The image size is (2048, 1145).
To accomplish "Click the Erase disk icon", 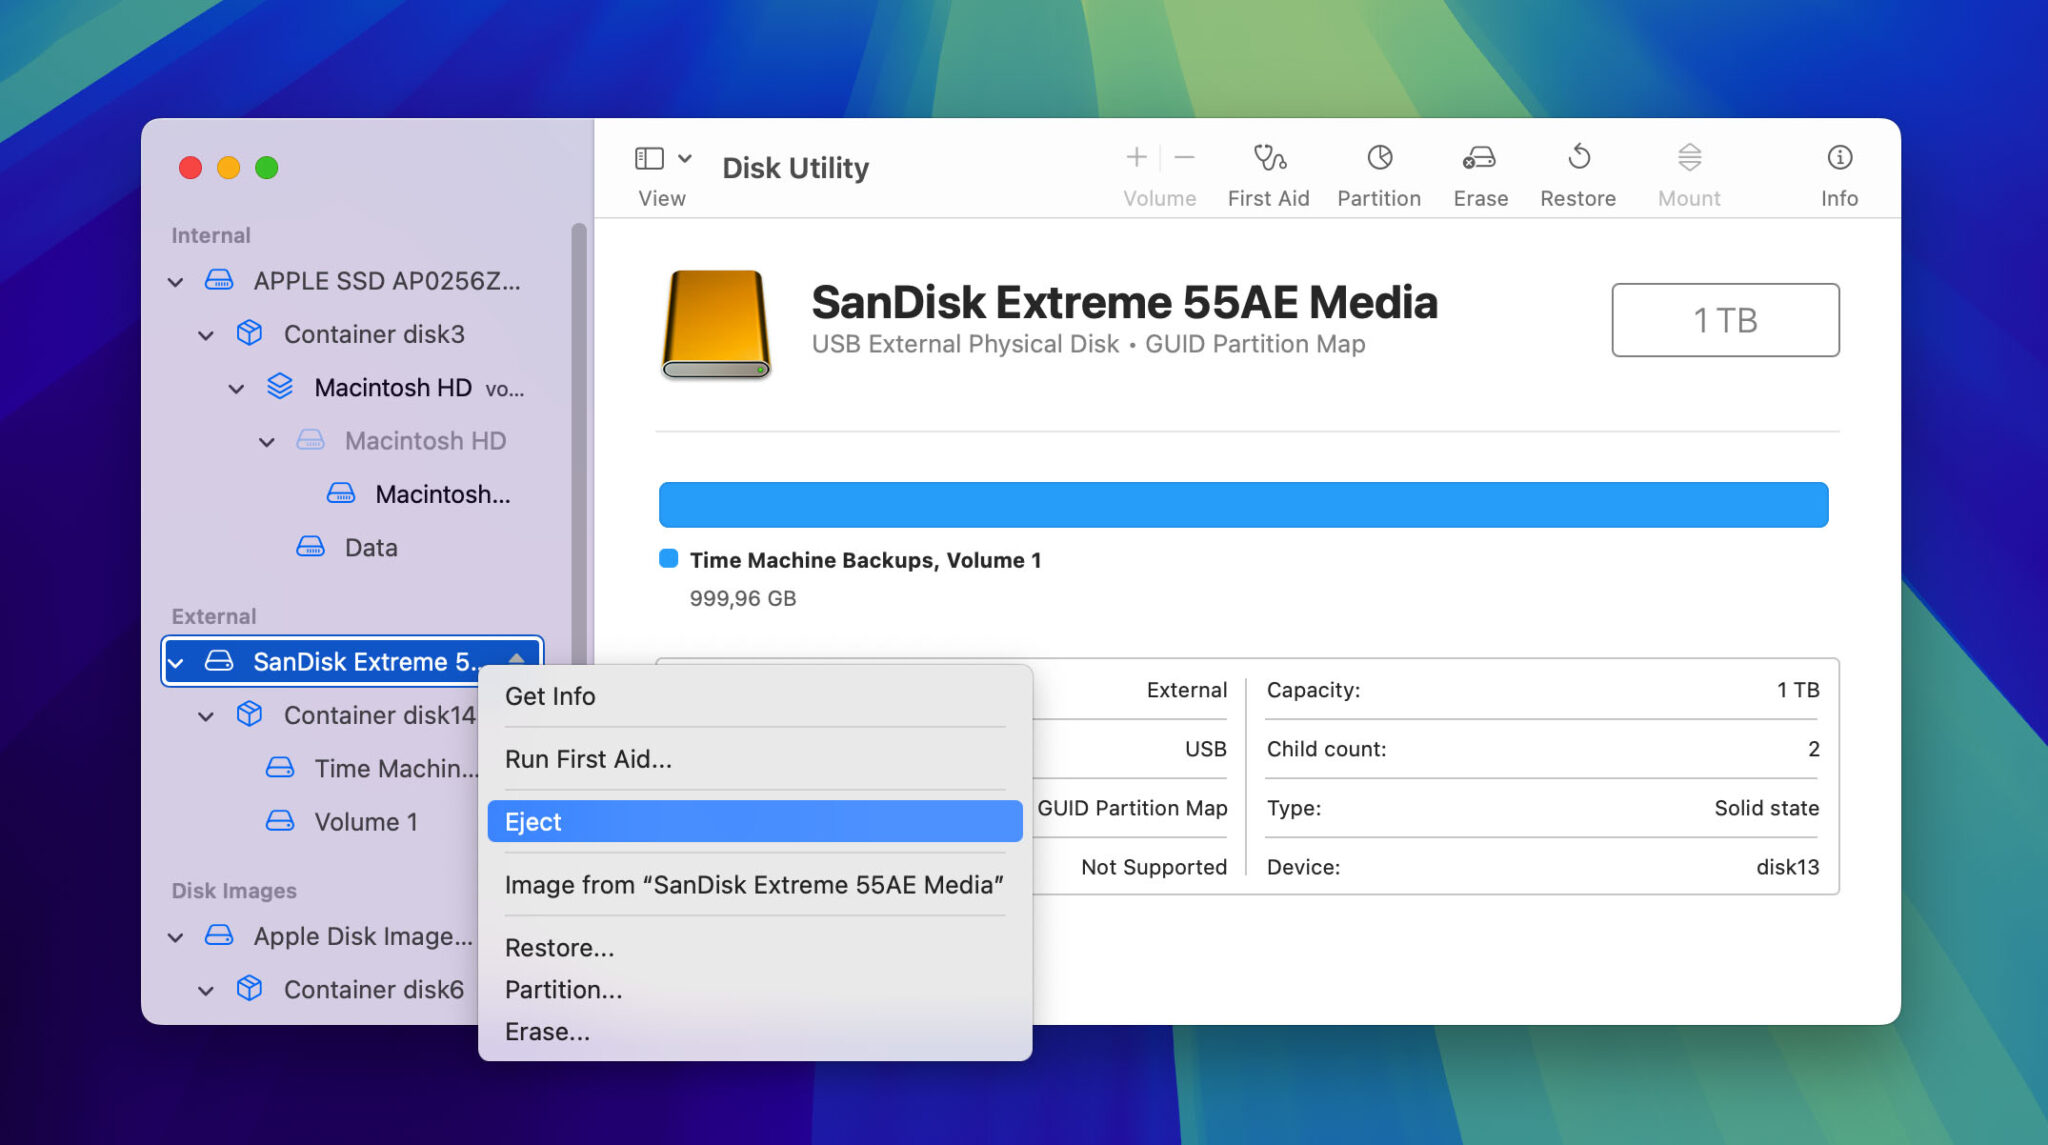I will click(1479, 158).
